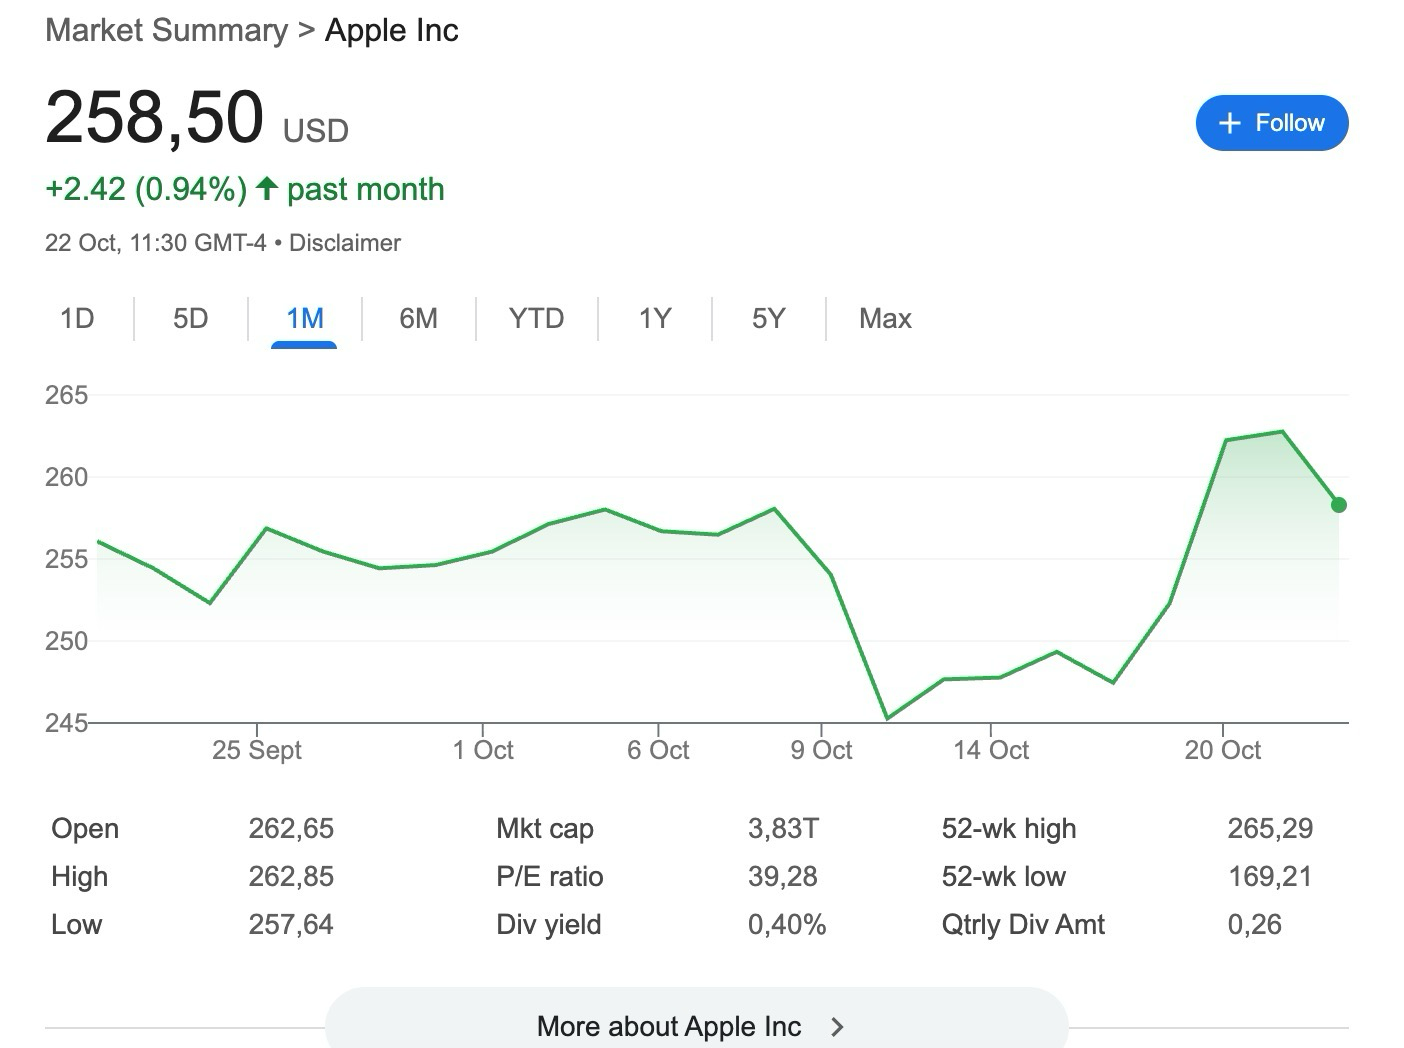Screen dimensions: 1404x1048
Task: Select the 5D time range tab
Action: (x=190, y=319)
